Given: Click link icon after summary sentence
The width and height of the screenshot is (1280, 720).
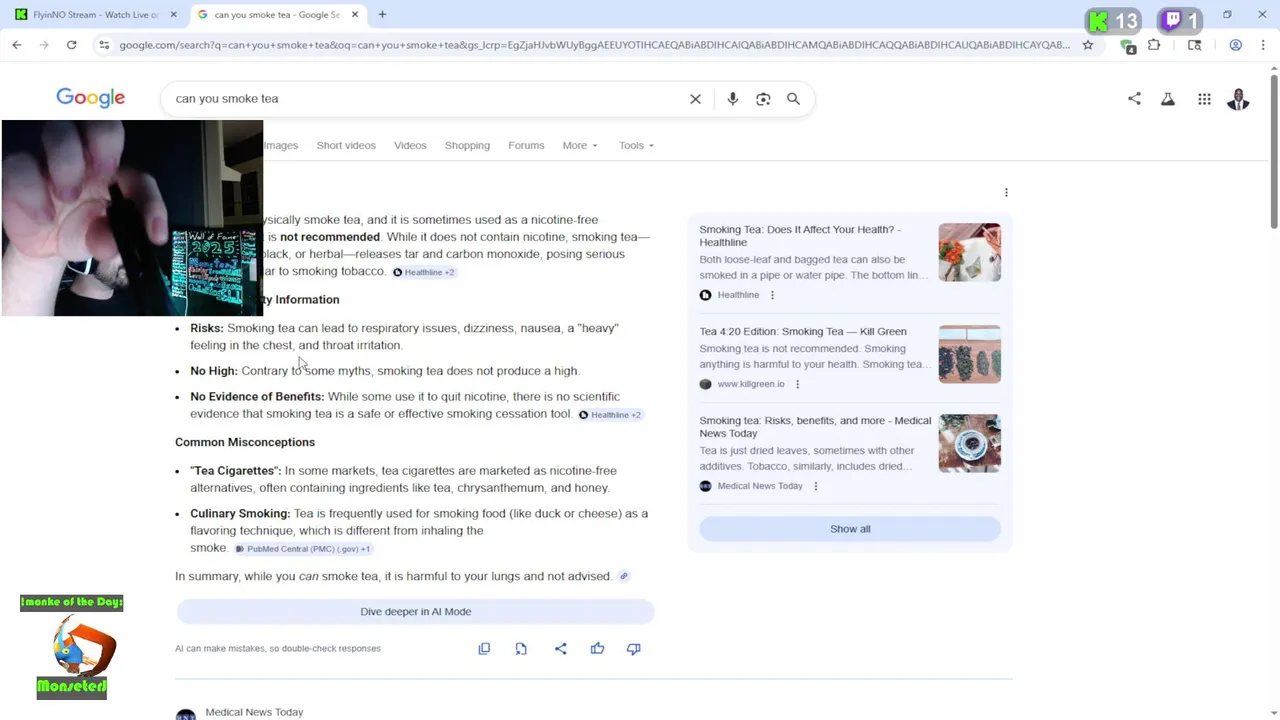Looking at the screenshot, I should click(623, 576).
